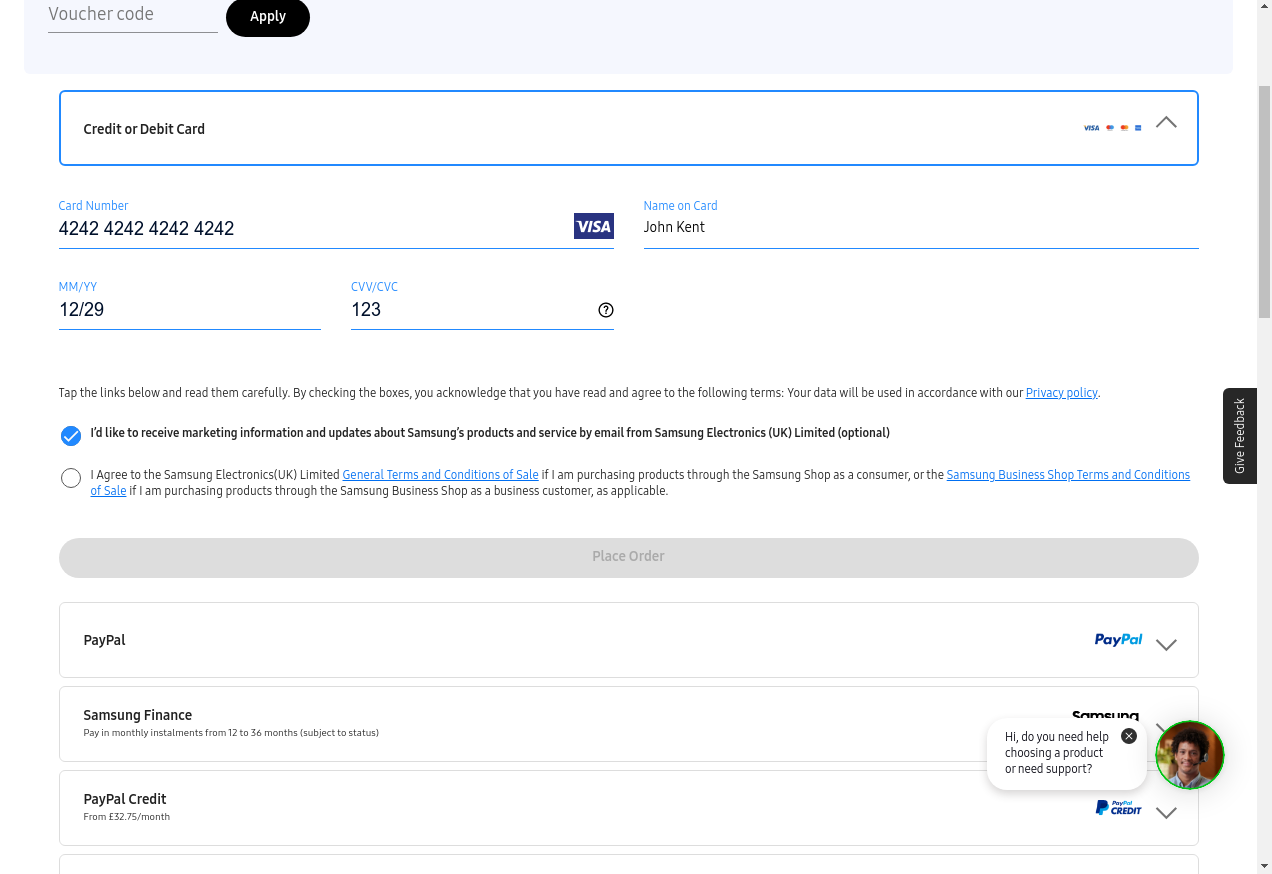Click the VISA logo in card number field
Viewport: 1272px width, 874px height.
[593, 227]
